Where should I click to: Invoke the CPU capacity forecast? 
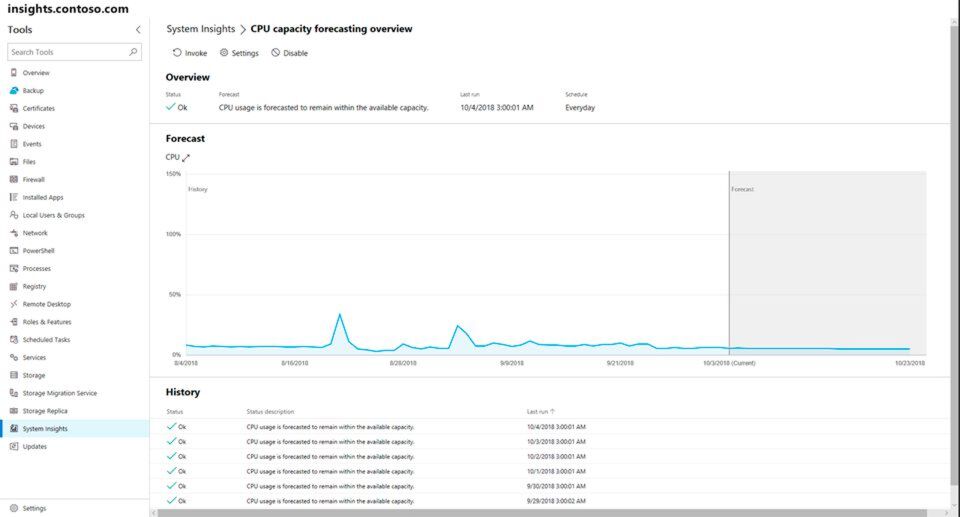(190, 53)
